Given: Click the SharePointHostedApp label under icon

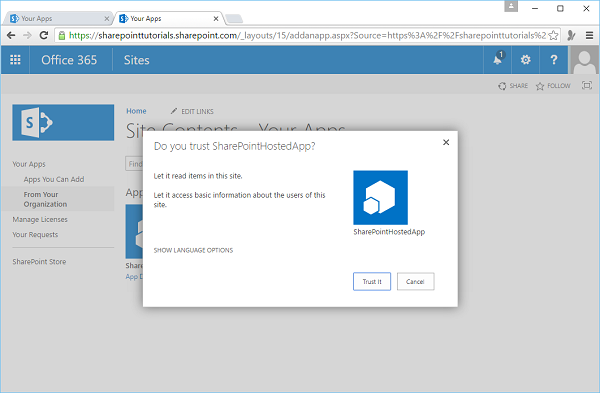Looking at the screenshot, I should pos(389,232).
